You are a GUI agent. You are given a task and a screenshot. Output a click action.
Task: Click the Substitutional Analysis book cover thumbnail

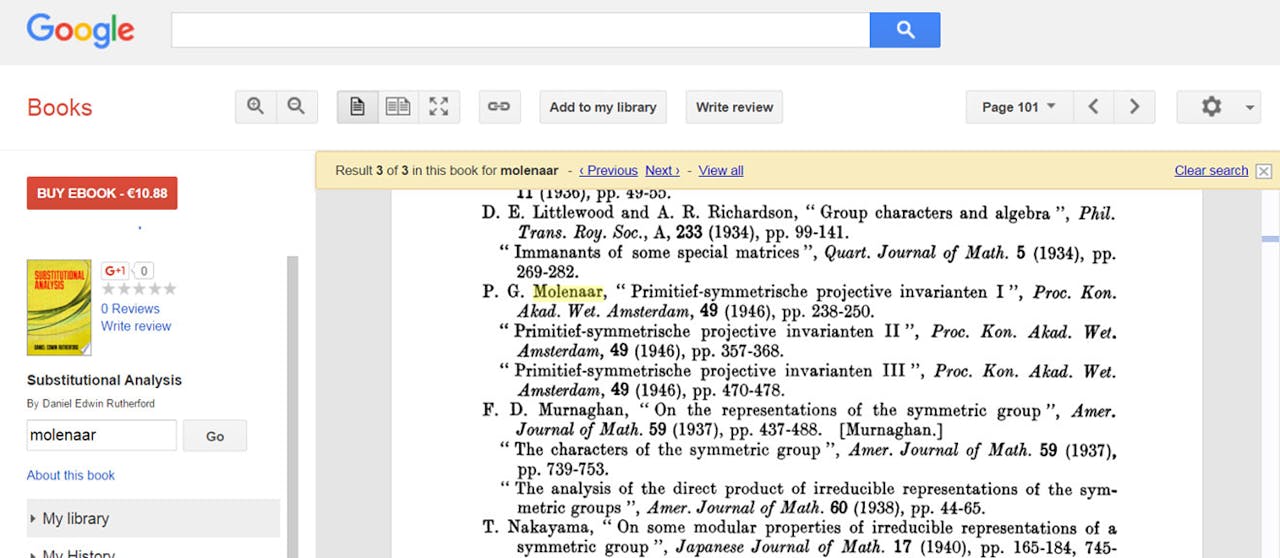(59, 308)
